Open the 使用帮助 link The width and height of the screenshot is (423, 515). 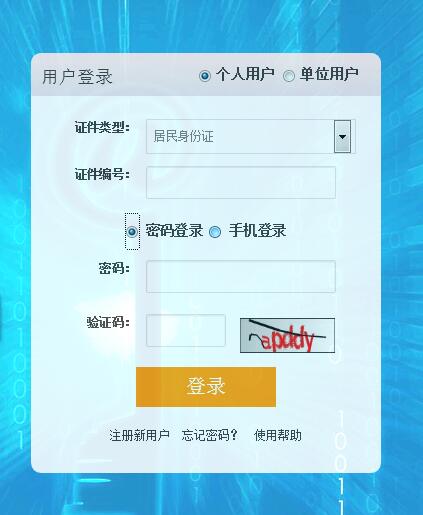tap(278, 435)
